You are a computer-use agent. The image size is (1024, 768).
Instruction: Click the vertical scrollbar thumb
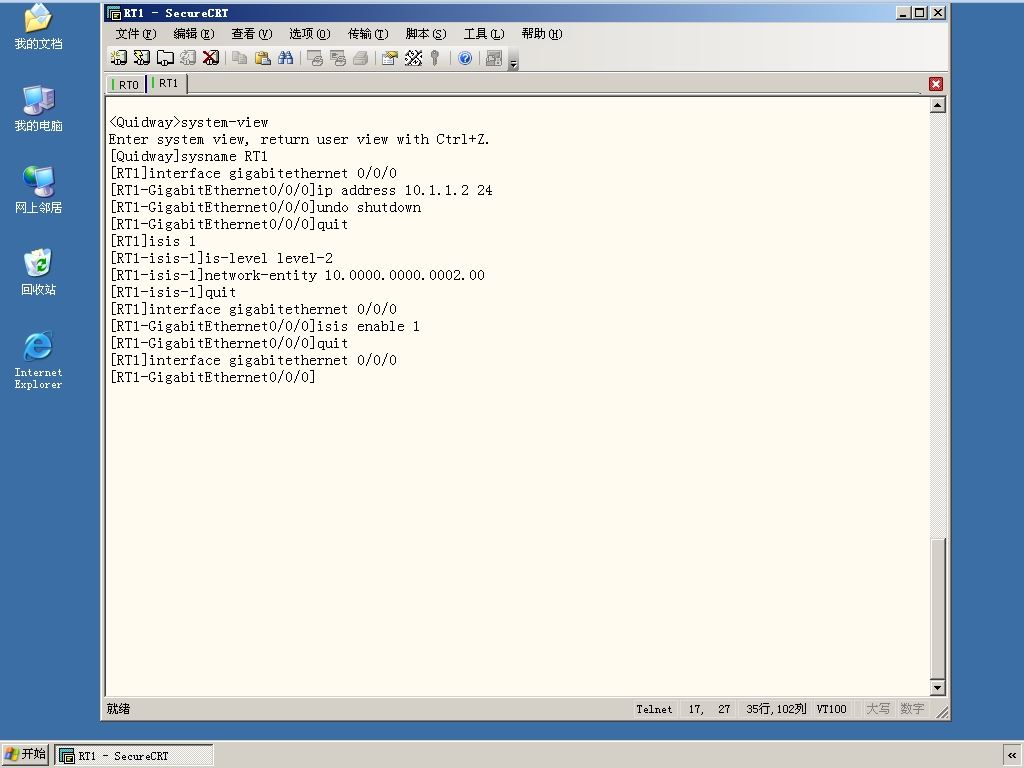(x=938, y=609)
